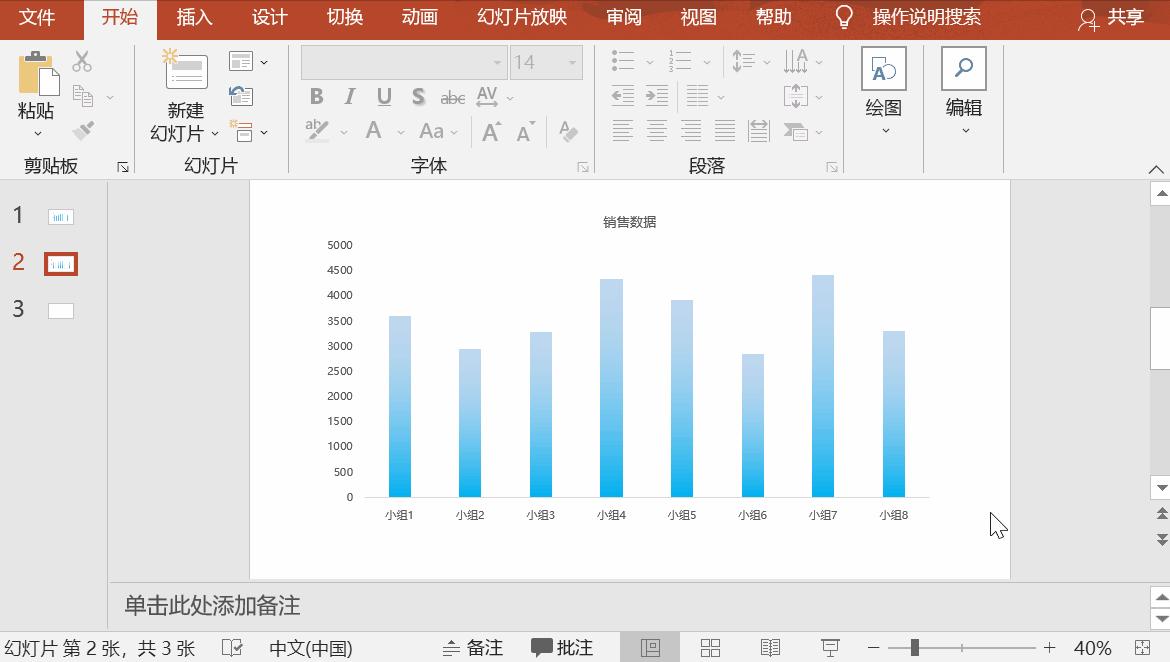
Task: Click the increase indent icon
Action: pyautogui.click(x=657, y=97)
